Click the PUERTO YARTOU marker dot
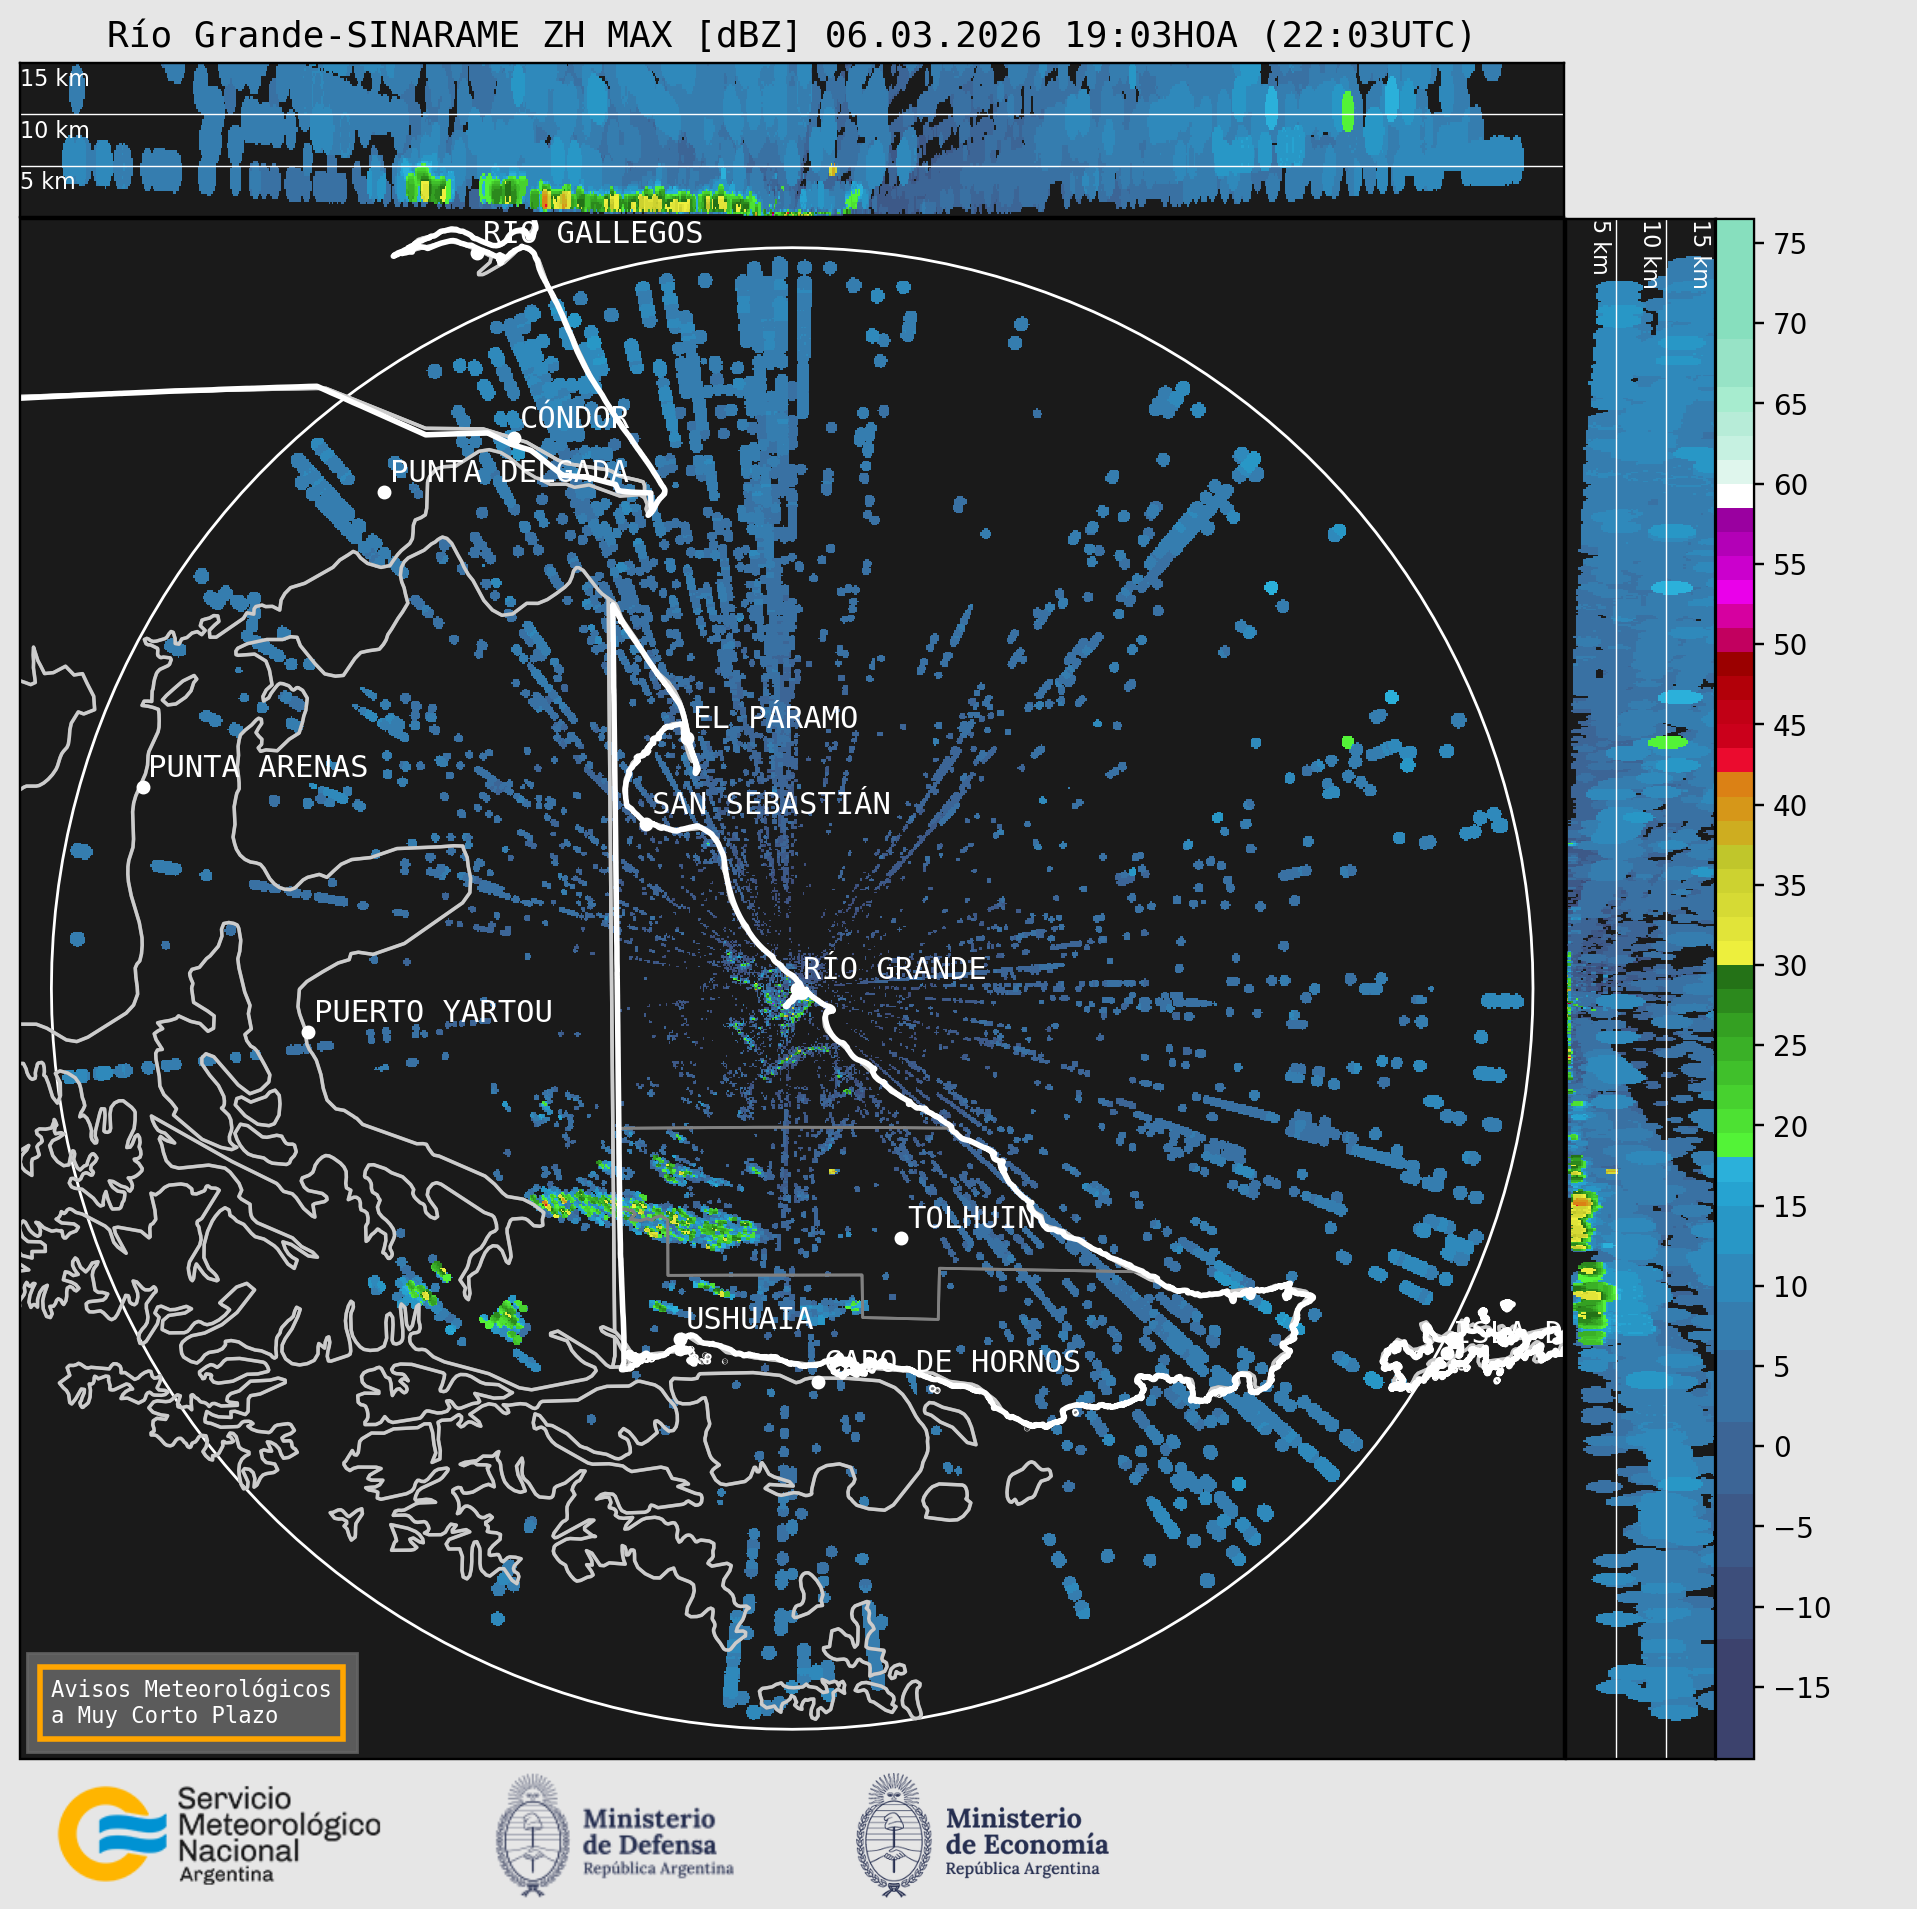The height and width of the screenshot is (1909, 1917). (x=308, y=1033)
